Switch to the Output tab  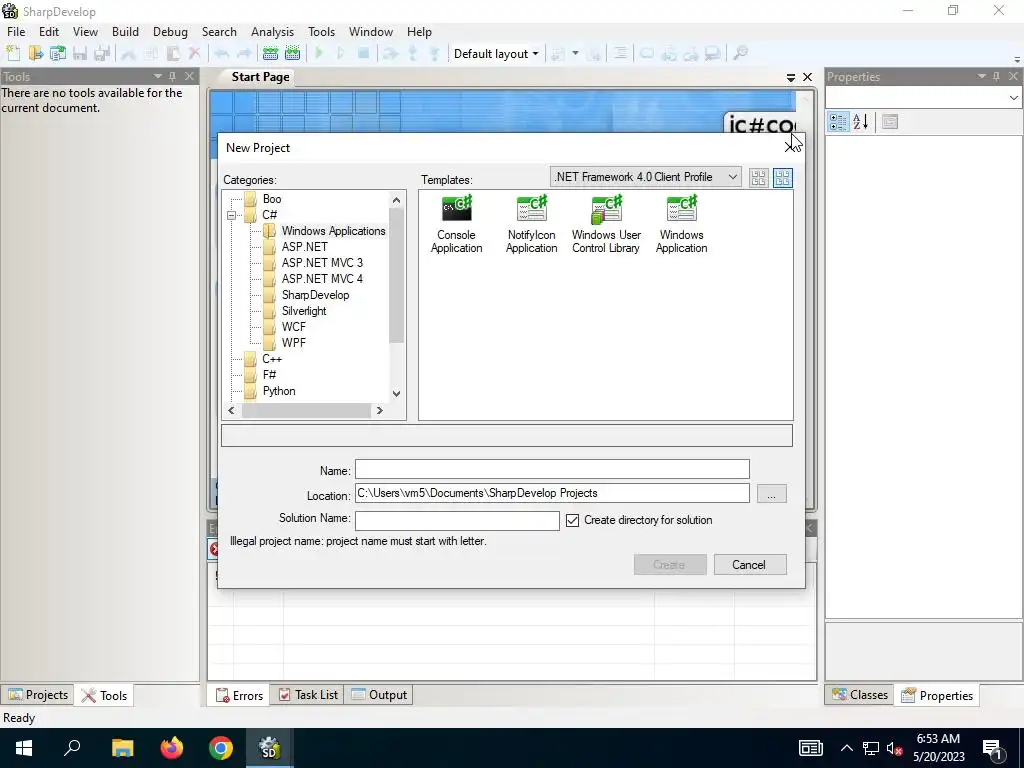click(379, 695)
